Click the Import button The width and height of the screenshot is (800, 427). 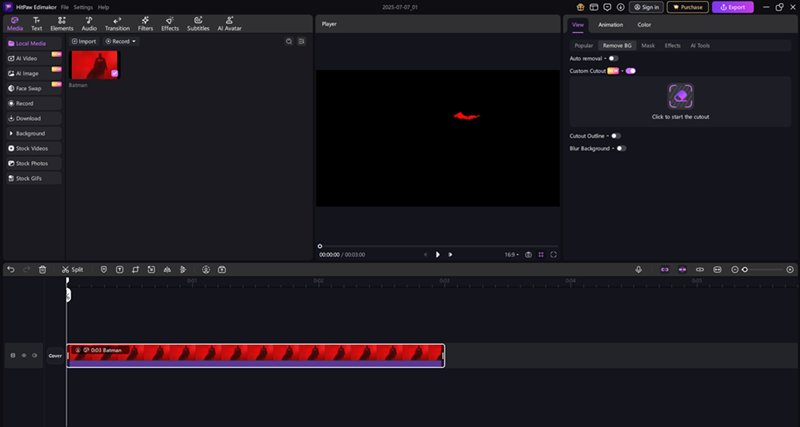[84, 41]
